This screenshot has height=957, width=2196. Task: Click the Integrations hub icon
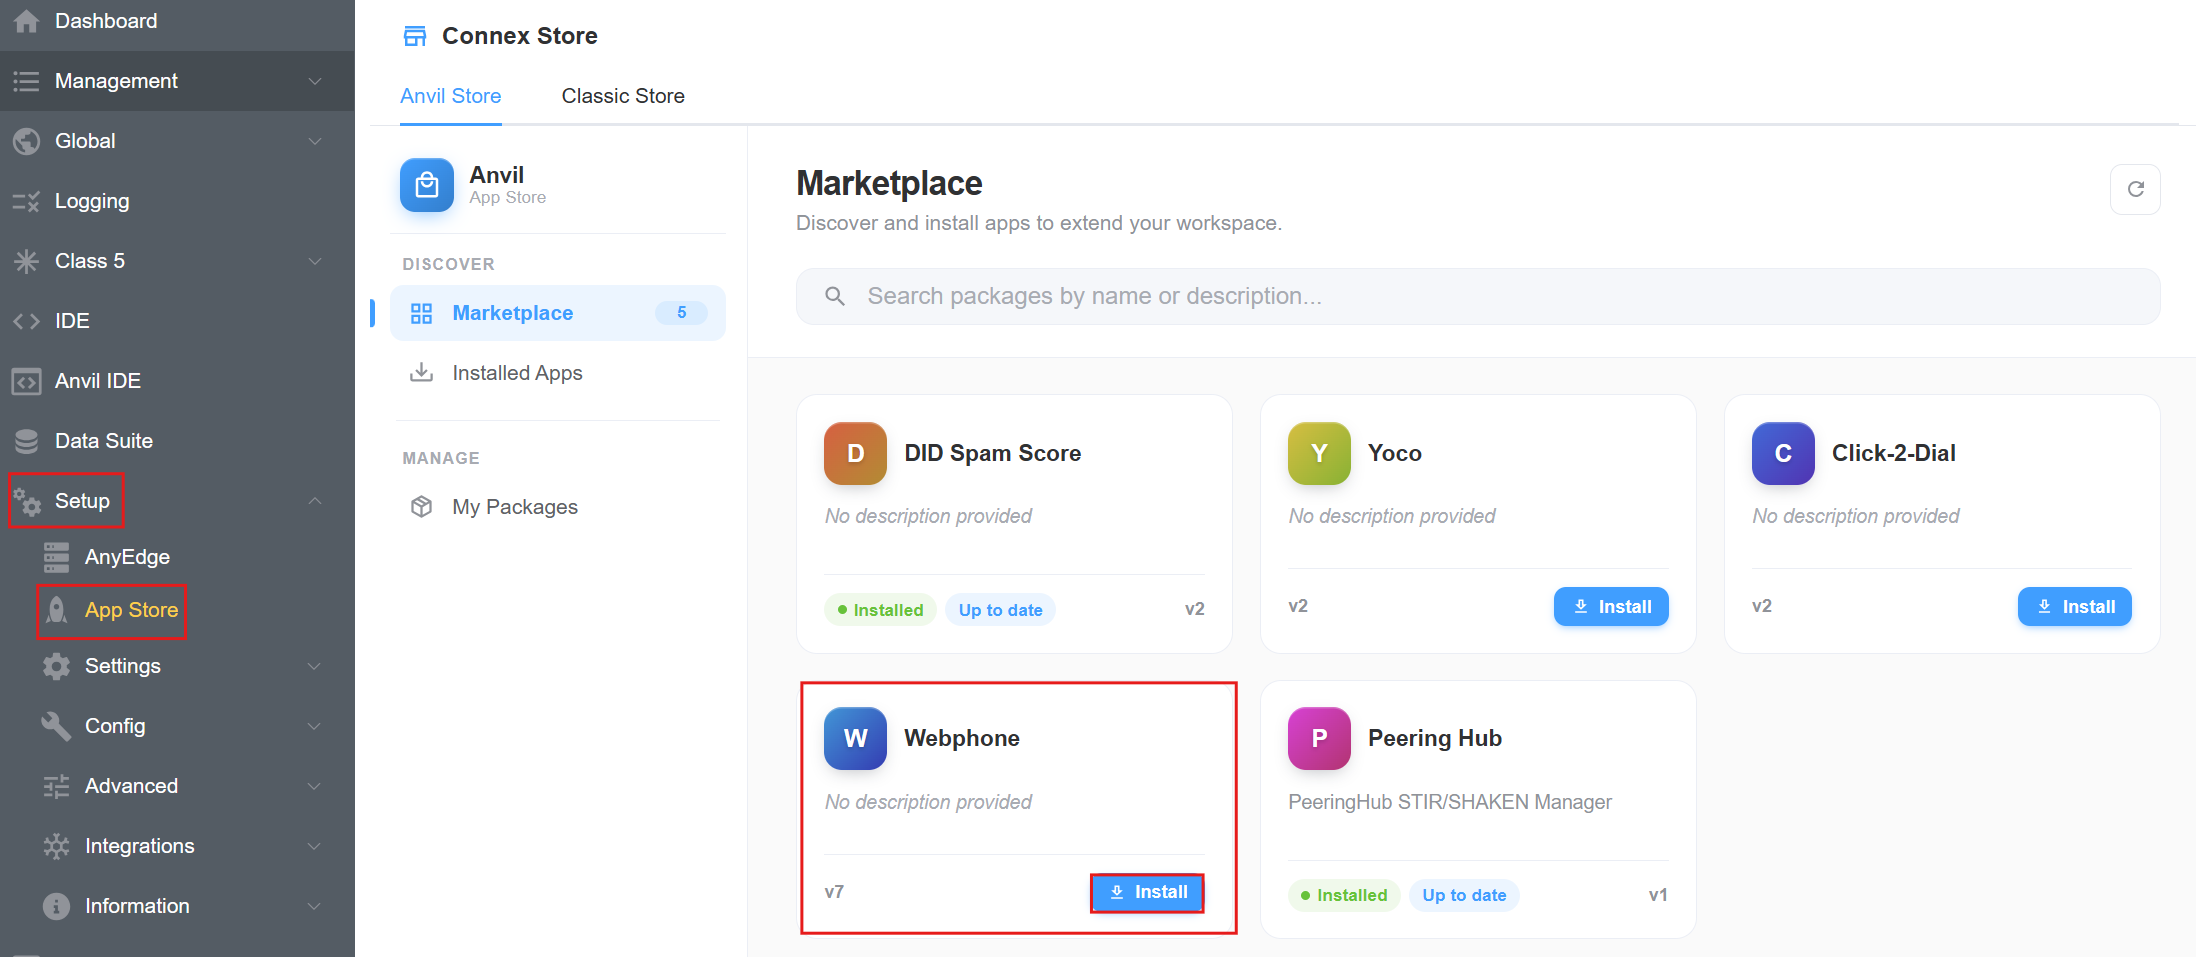click(x=57, y=846)
